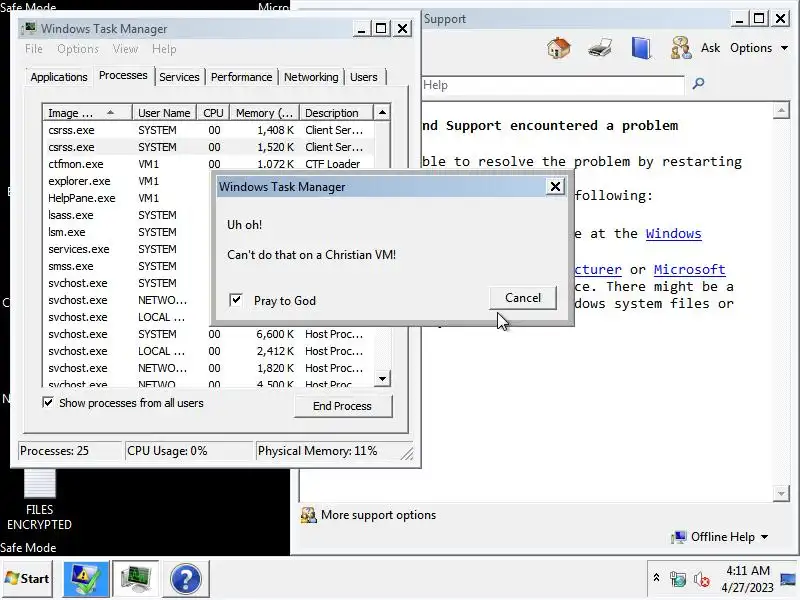Open the View menu in Task Manager
The image size is (800, 600).
coord(125,49)
